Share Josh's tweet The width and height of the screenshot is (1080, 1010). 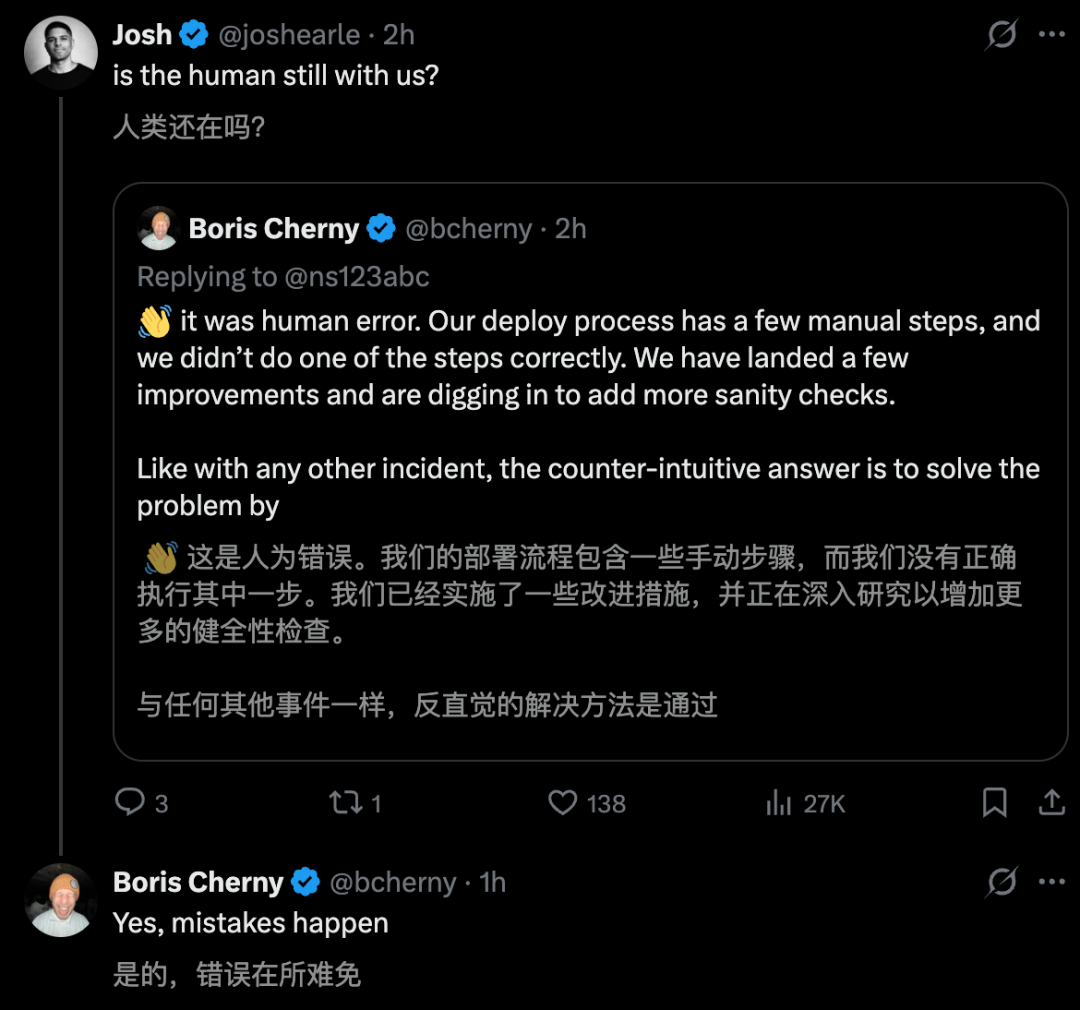pos(1051,802)
